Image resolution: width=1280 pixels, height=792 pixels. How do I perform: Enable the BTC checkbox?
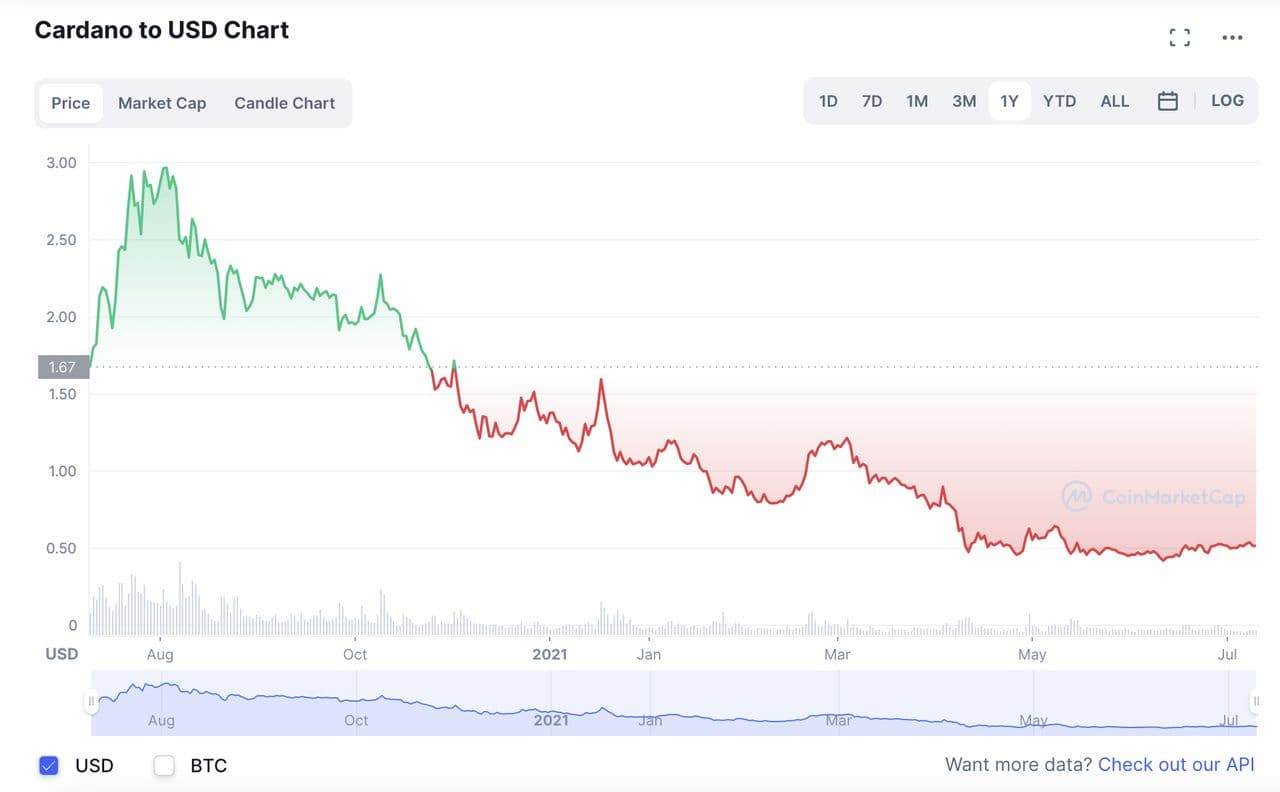[164, 766]
